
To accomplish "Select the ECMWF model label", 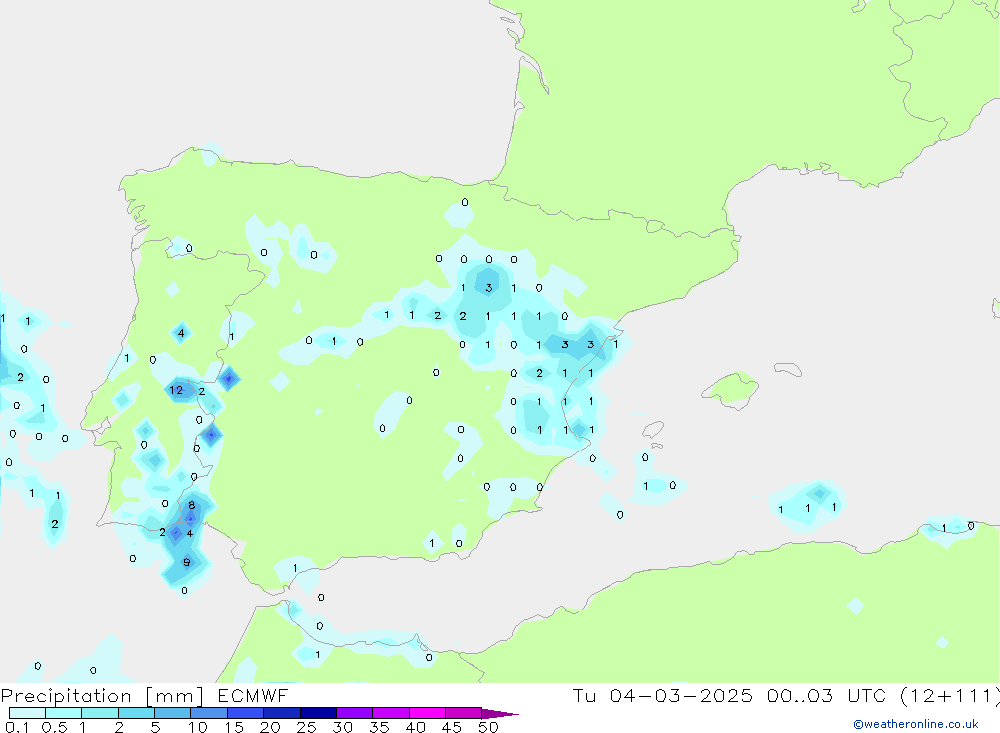I will pos(253,695).
